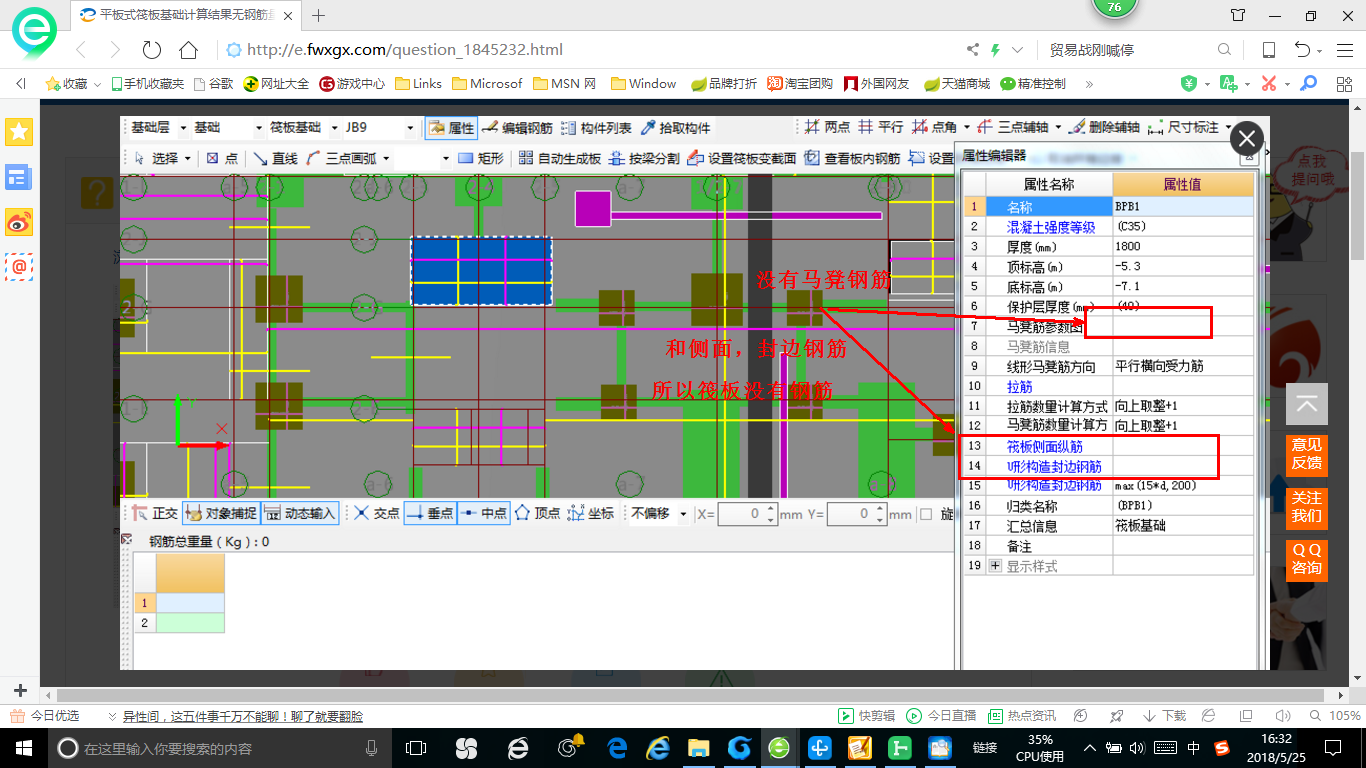Open sidebar favorites star icon

point(20,131)
